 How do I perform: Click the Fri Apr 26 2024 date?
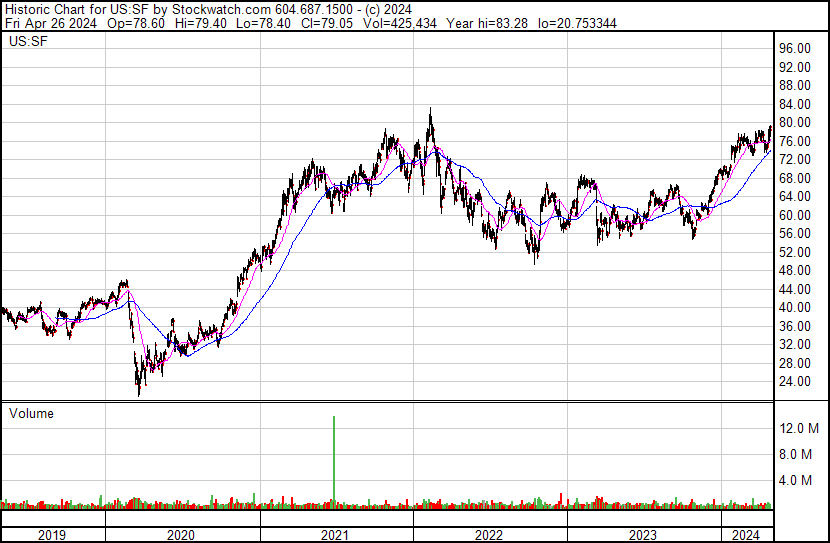pos(51,23)
